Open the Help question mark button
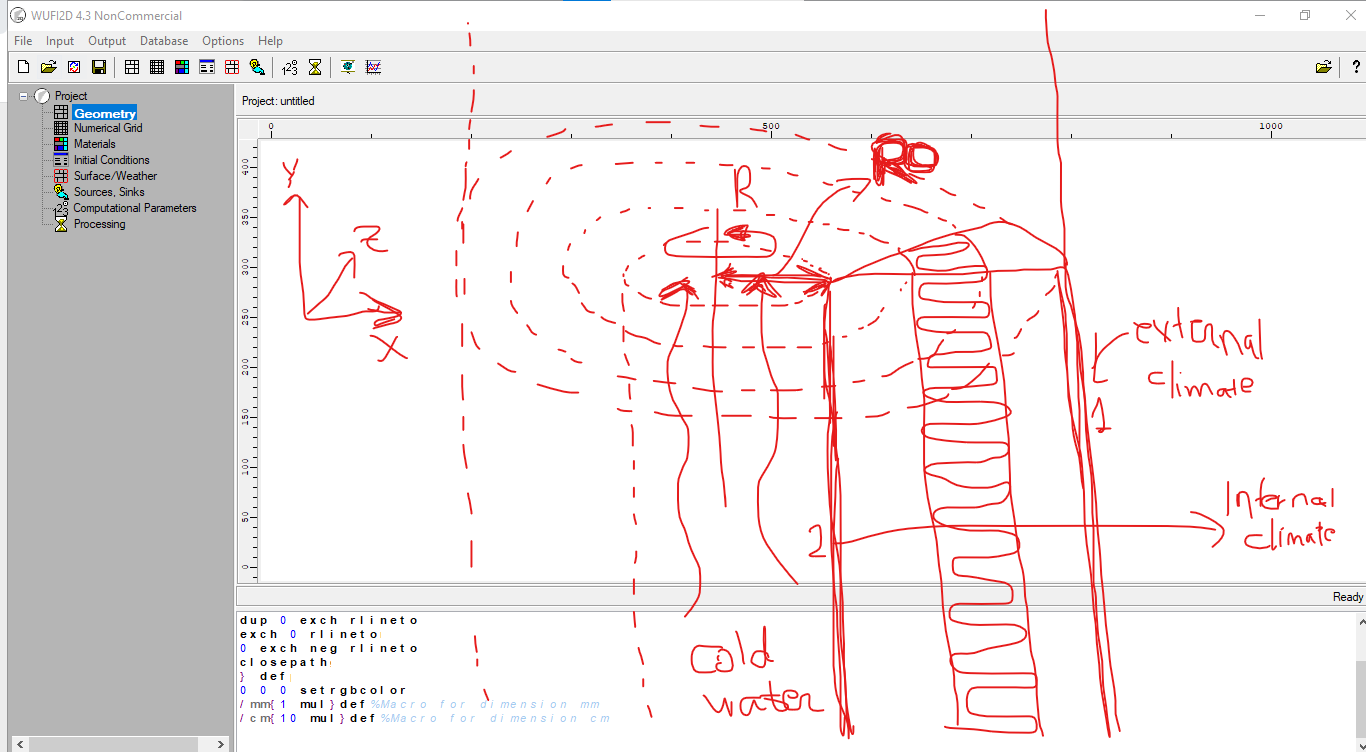This screenshot has width=1366, height=752. tap(1355, 67)
